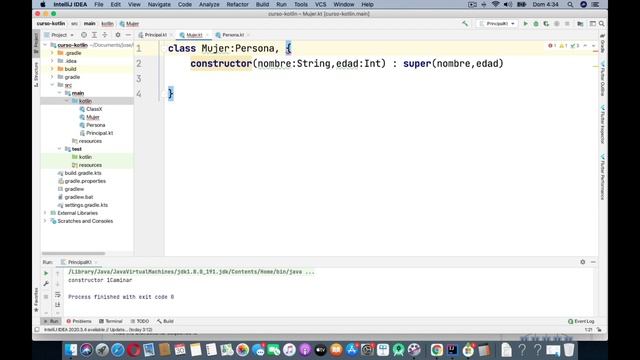The height and width of the screenshot is (360, 640).
Task: Open Gradle tool window stripe
Action: (602, 43)
